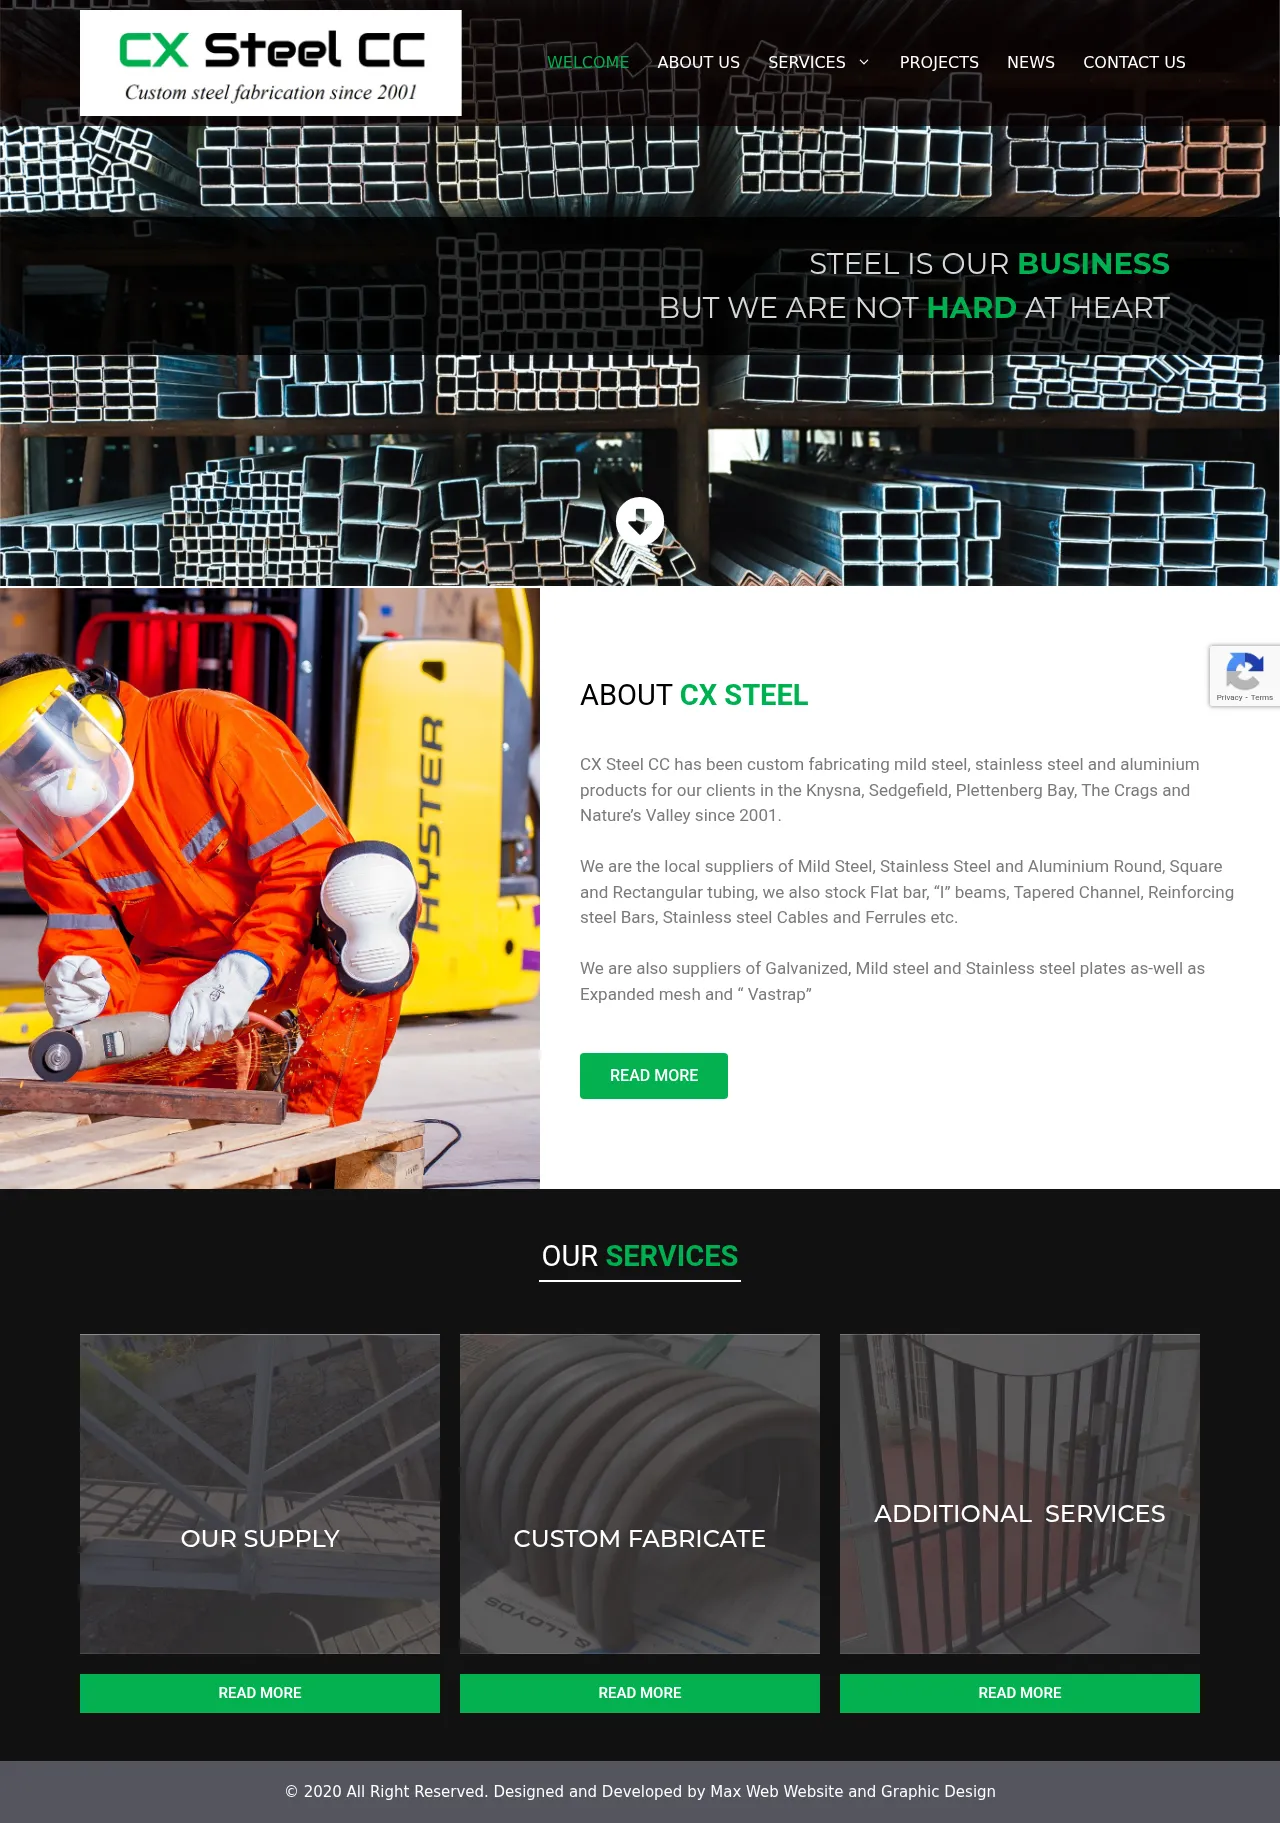
Task: Click the grinder worker photo
Action: [269, 888]
